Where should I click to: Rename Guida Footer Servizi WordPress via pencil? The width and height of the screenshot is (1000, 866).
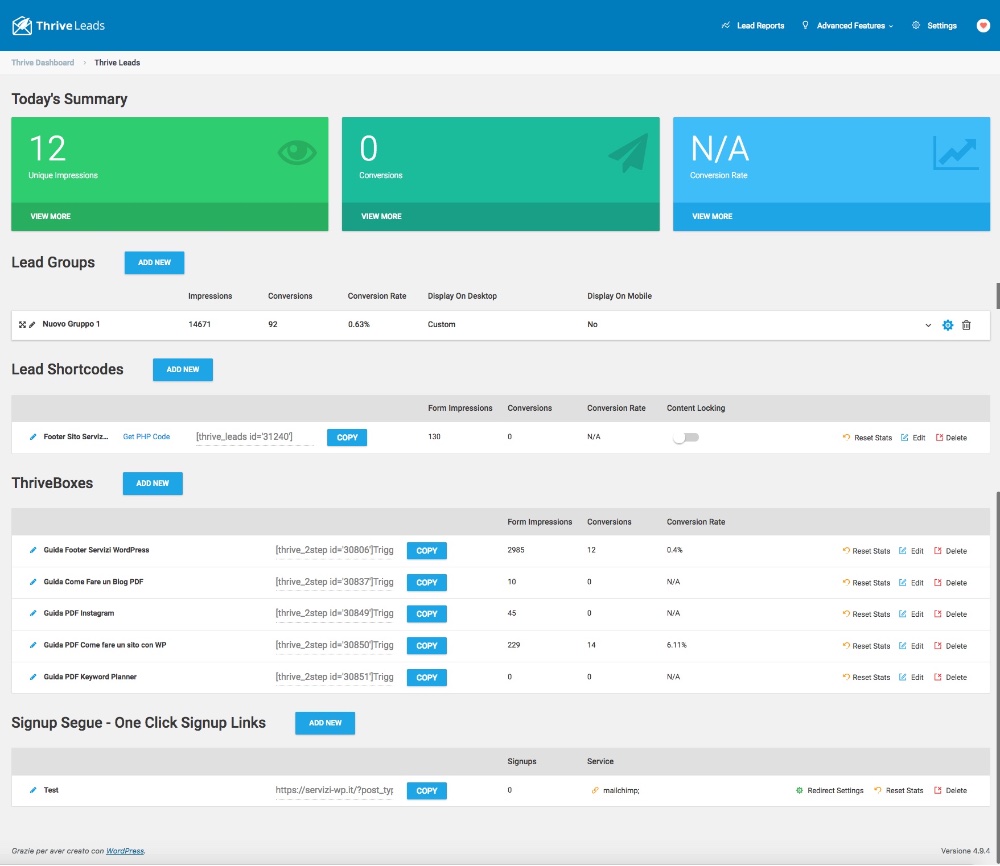pyautogui.click(x=33, y=550)
